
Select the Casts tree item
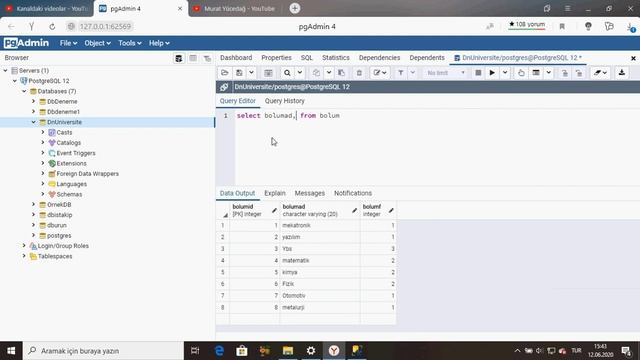click(64, 132)
